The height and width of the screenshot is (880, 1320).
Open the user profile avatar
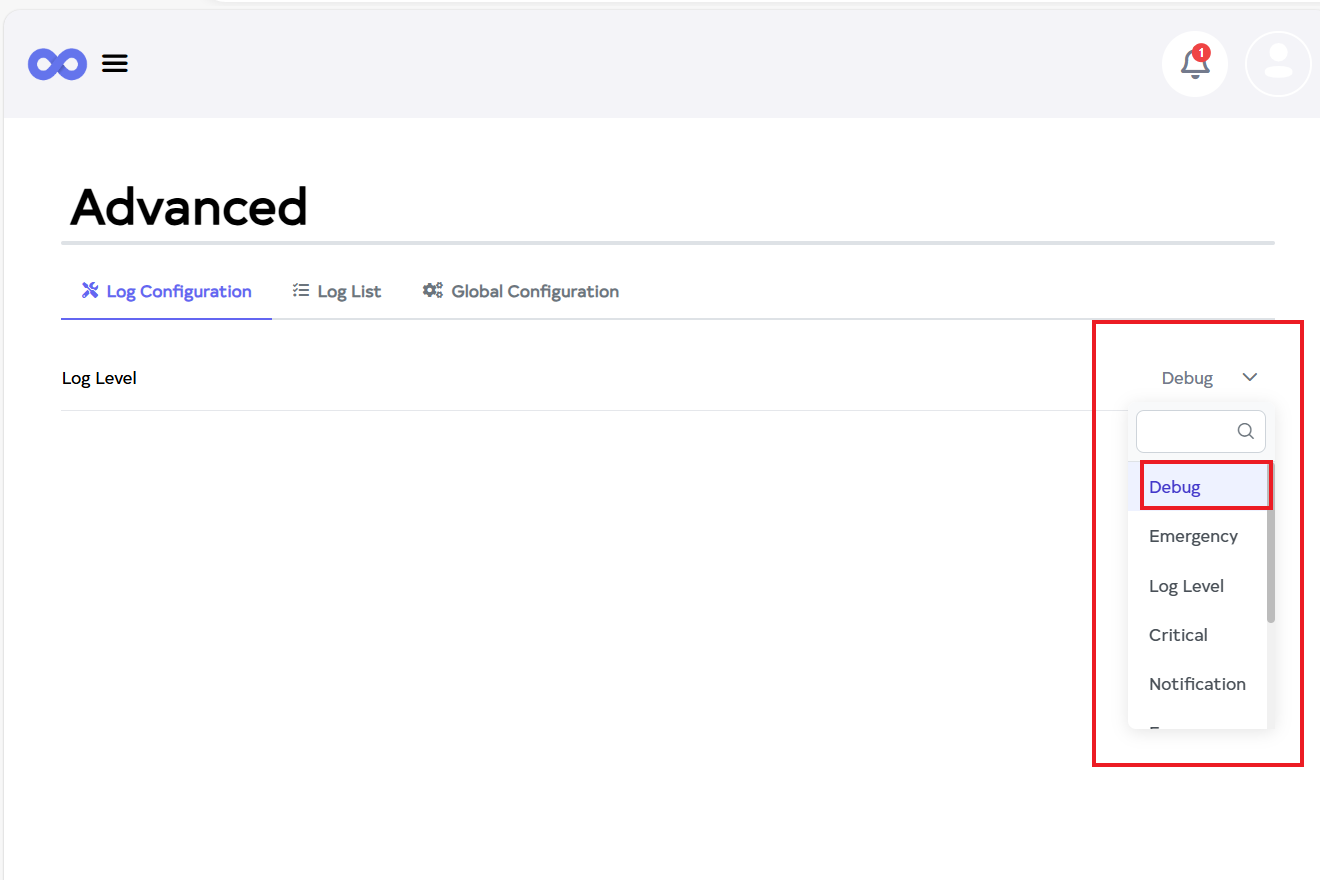click(1278, 64)
